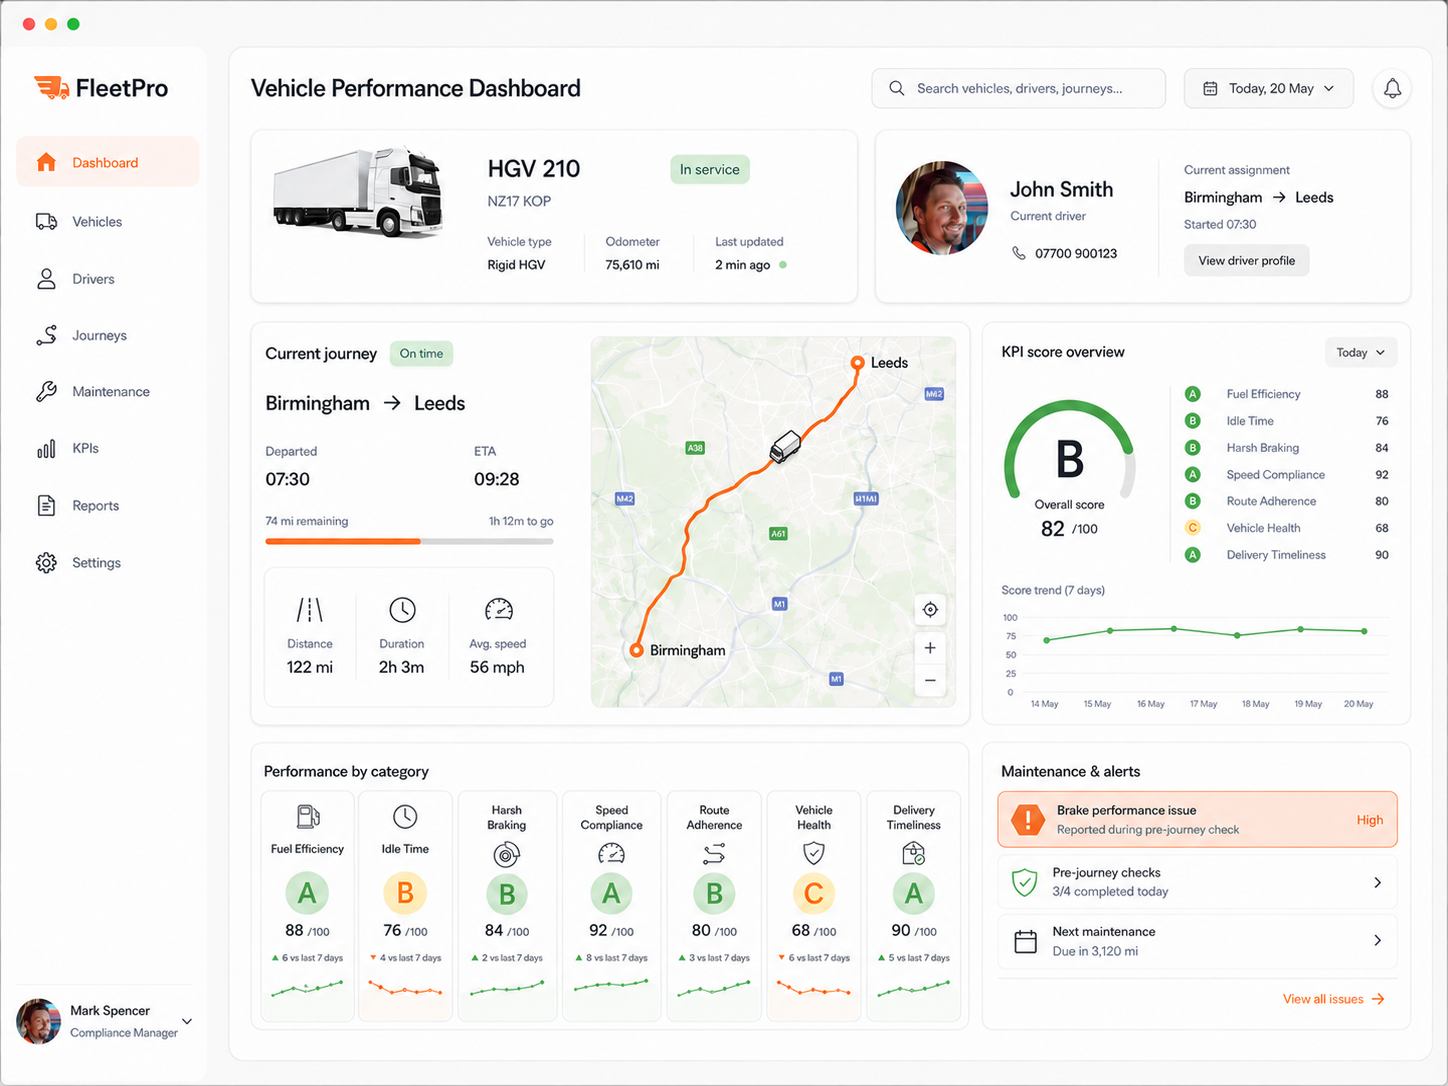Click the KPIs bar chart icon
This screenshot has height=1086, width=1448.
click(x=46, y=449)
